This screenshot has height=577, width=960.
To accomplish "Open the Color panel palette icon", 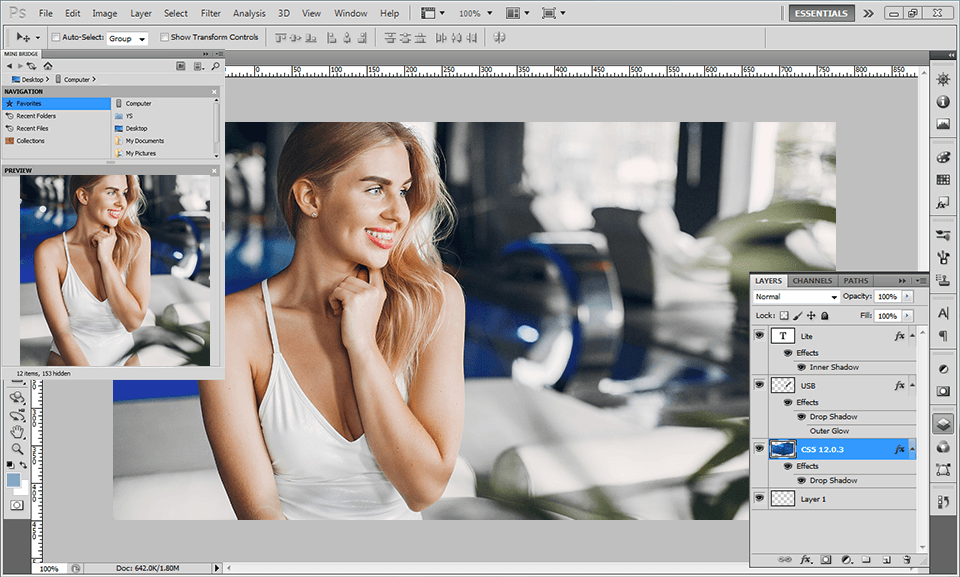I will click(x=943, y=157).
